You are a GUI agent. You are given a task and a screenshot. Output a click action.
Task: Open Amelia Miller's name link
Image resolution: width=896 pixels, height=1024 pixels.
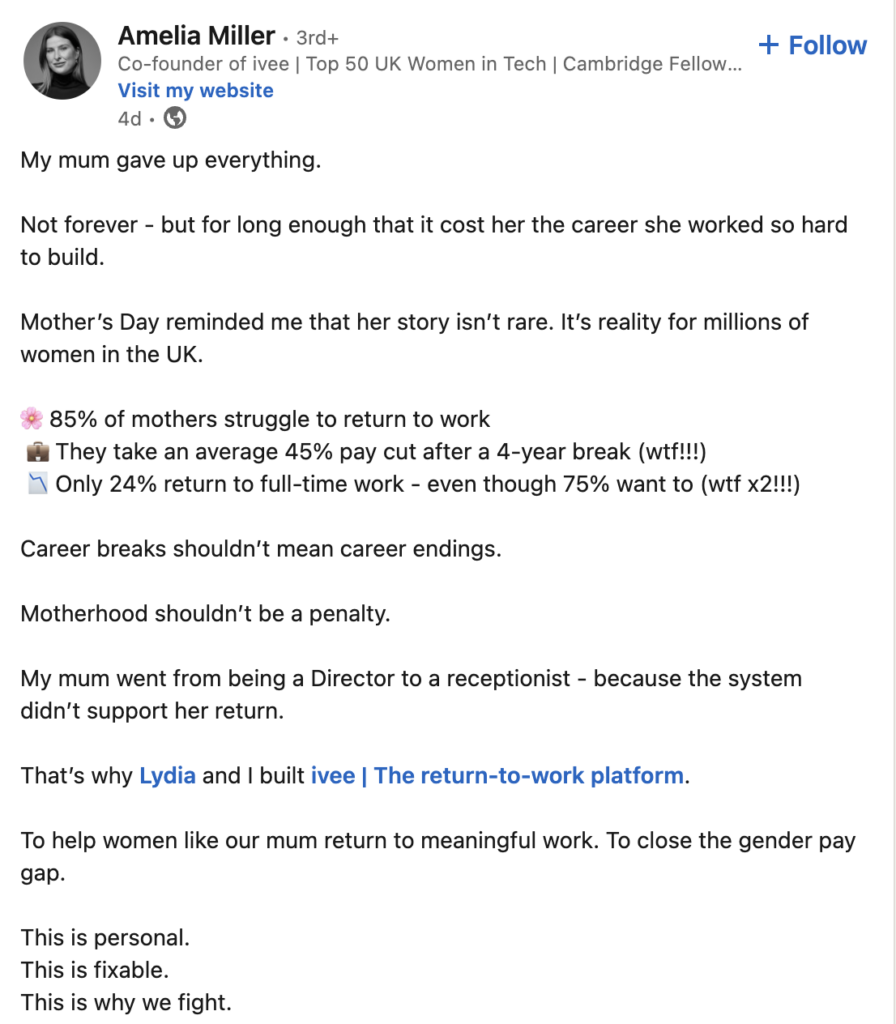(x=196, y=36)
